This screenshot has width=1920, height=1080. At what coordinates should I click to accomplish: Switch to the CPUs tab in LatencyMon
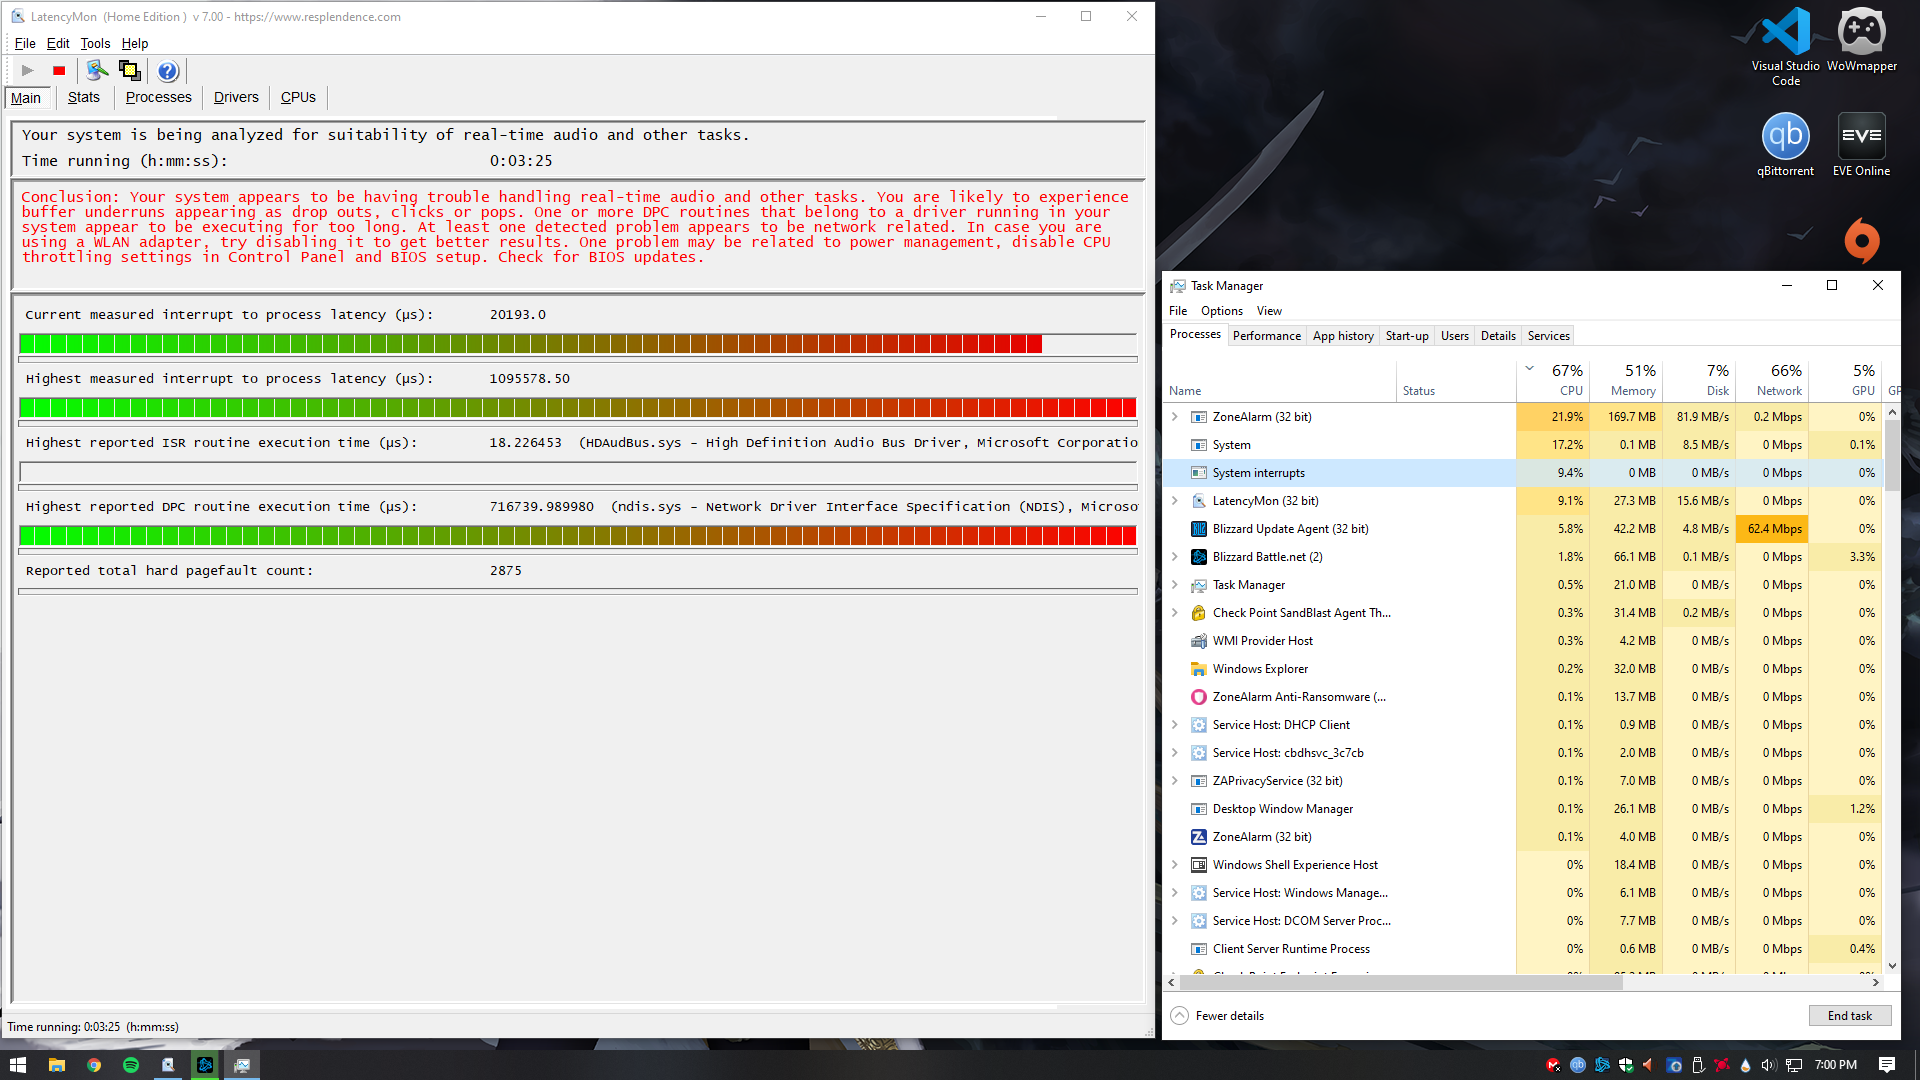coord(298,97)
